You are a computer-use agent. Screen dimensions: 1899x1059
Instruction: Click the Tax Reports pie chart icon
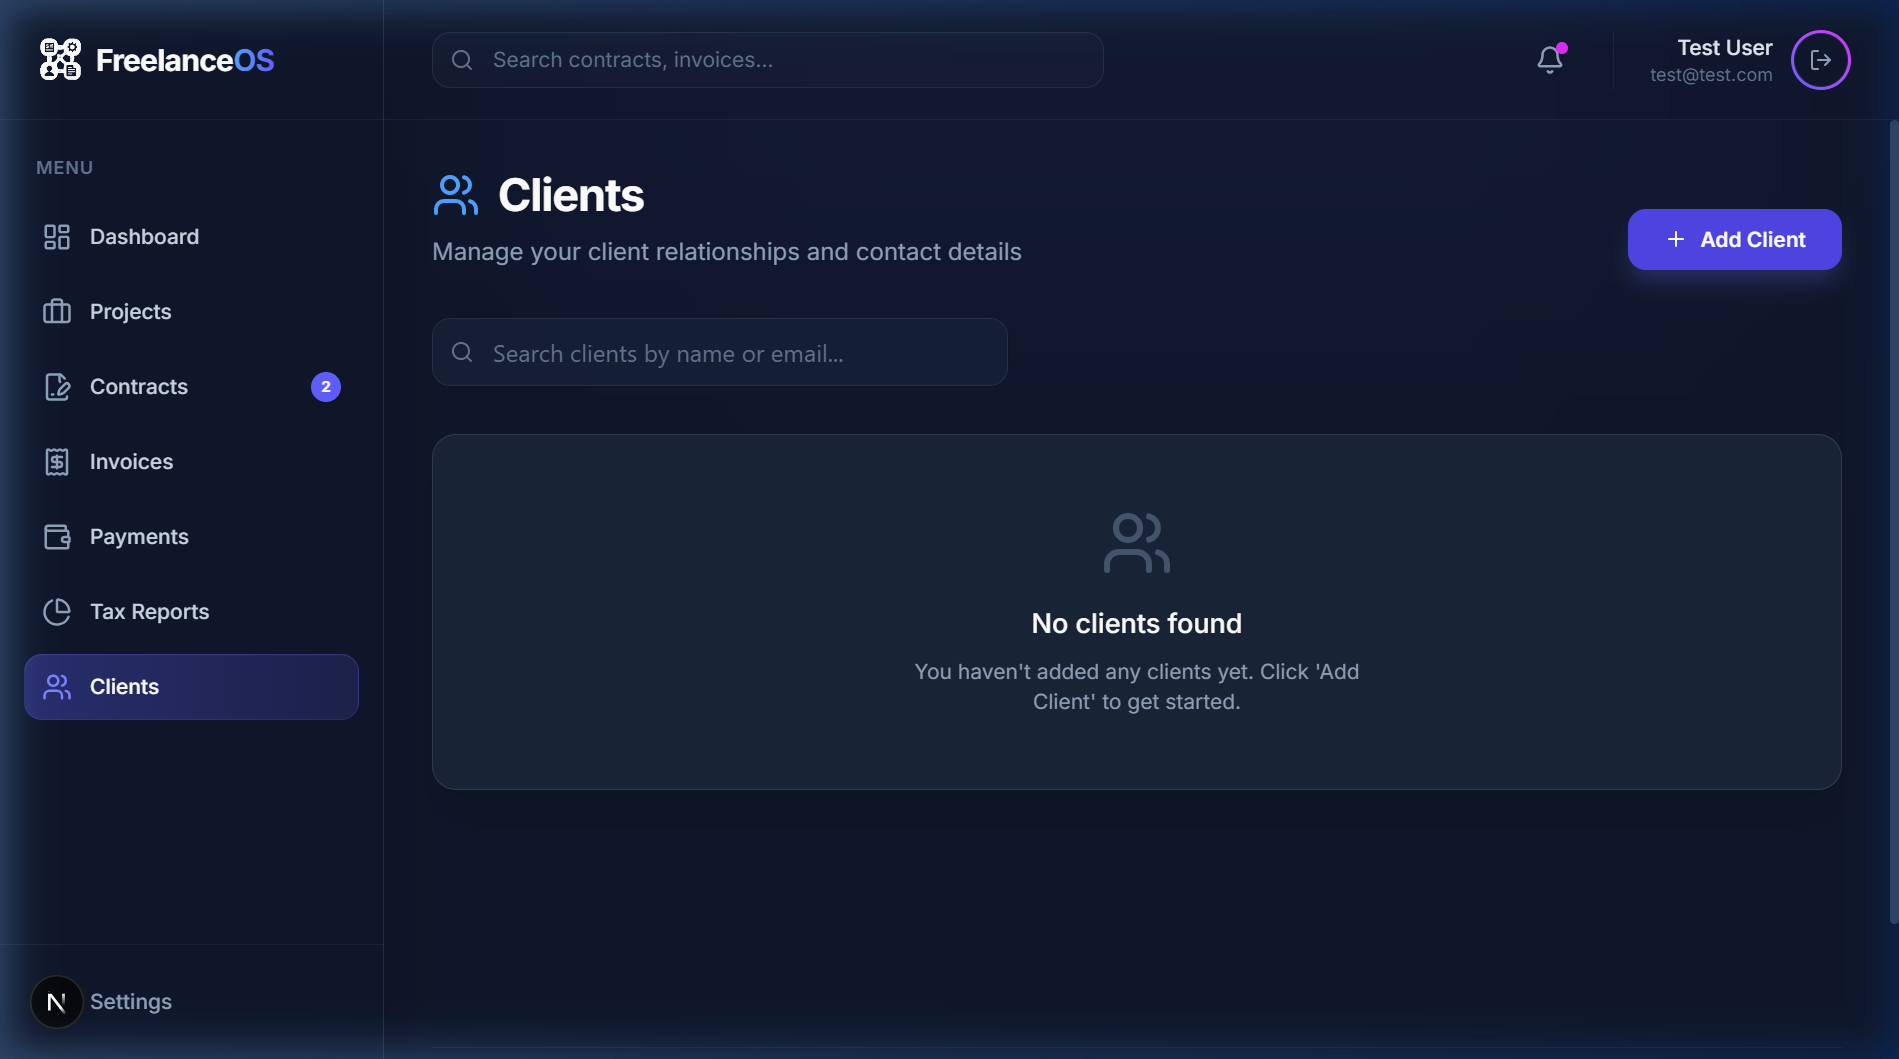pyautogui.click(x=57, y=611)
